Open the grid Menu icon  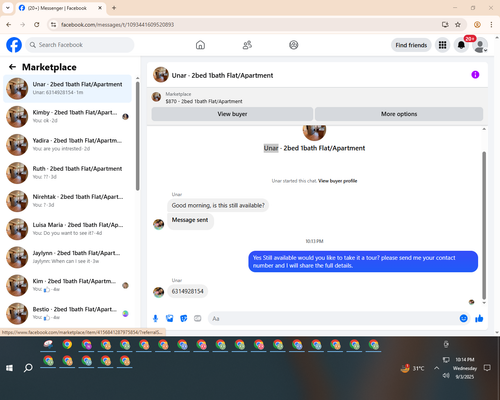click(442, 45)
